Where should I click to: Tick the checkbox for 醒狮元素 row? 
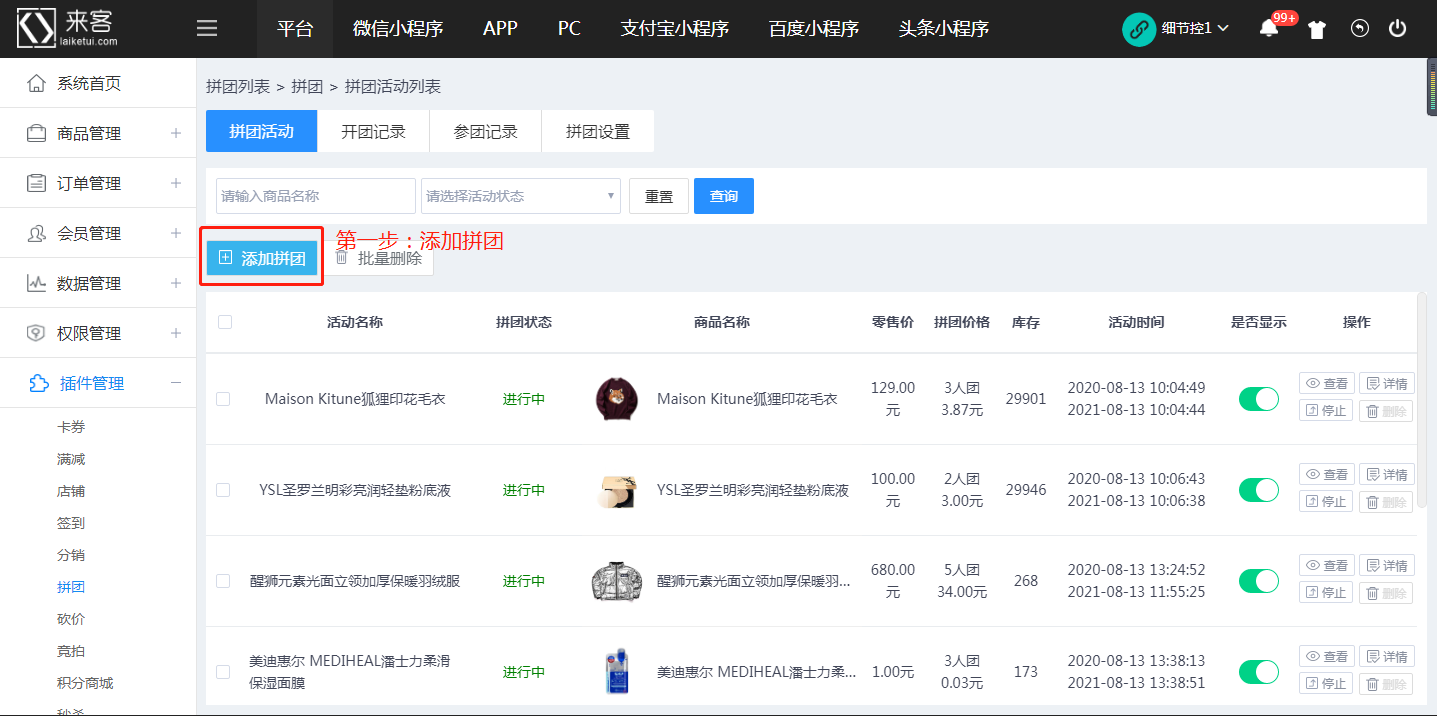point(223,581)
